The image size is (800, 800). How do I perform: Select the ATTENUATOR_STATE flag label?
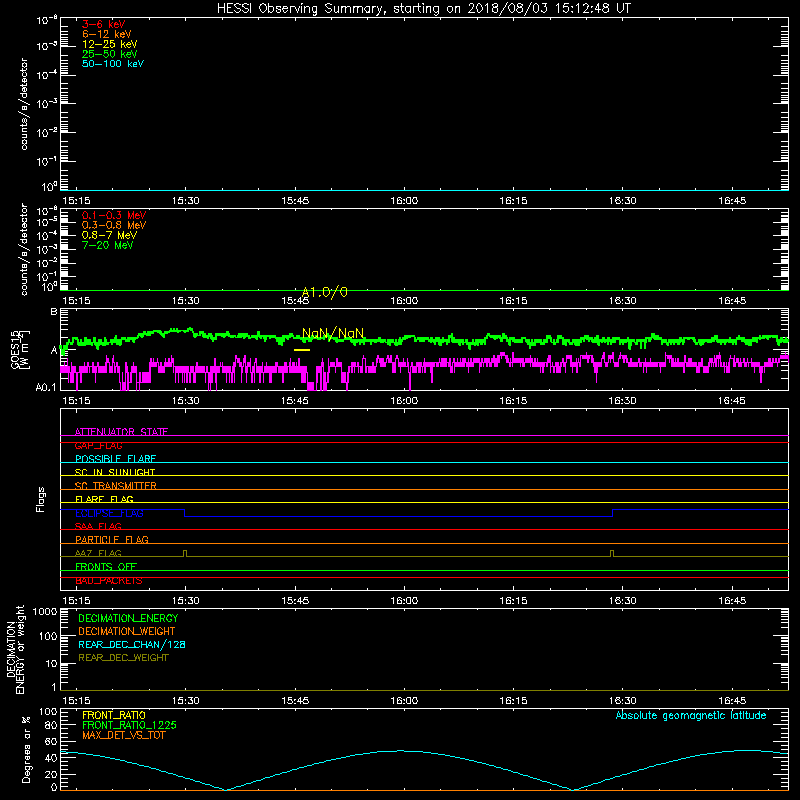point(121,432)
